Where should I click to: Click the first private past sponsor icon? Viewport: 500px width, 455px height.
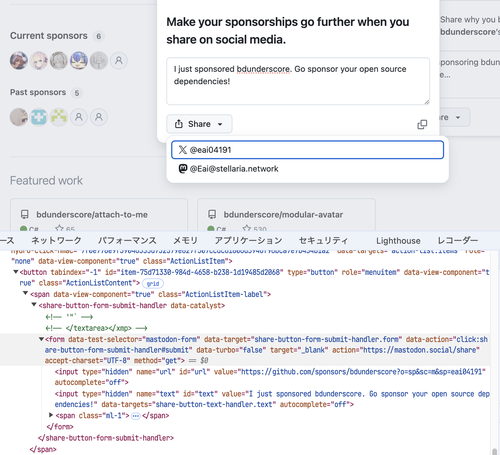pos(79,117)
